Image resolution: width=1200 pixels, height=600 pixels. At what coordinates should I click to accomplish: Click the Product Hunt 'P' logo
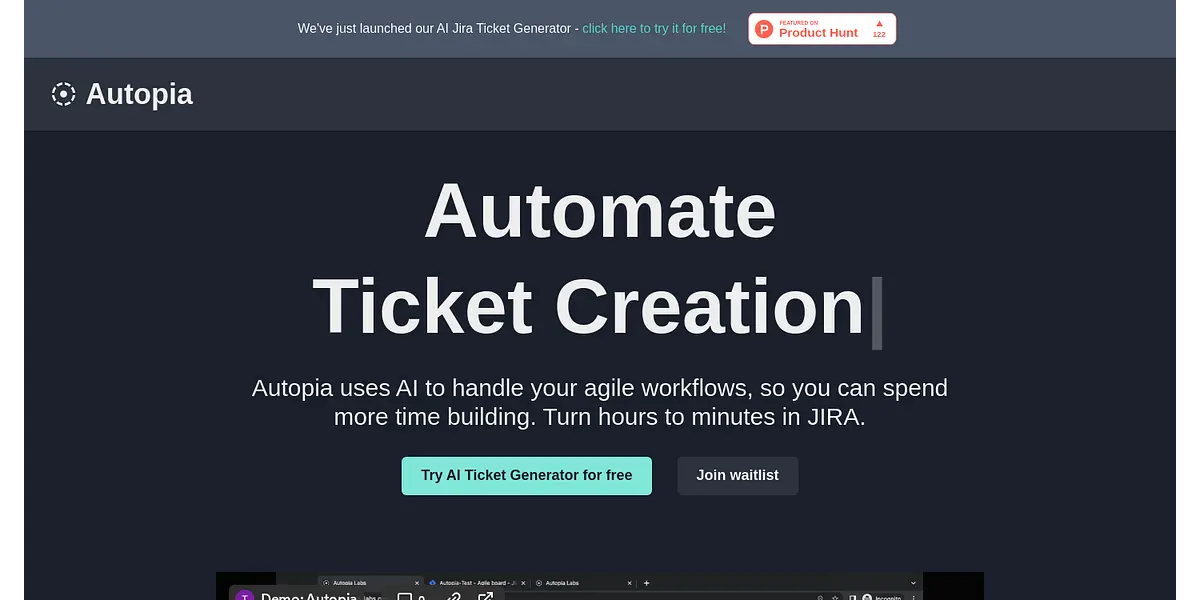coord(764,29)
